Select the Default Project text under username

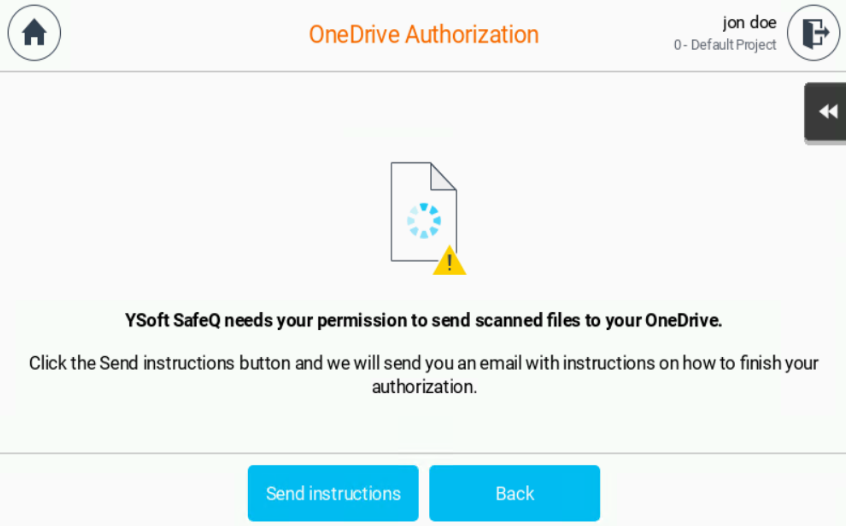coord(733,45)
